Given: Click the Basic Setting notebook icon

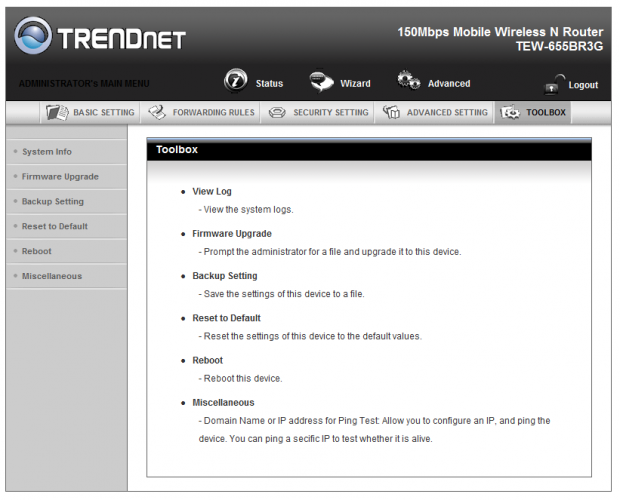Looking at the screenshot, I should (57, 113).
